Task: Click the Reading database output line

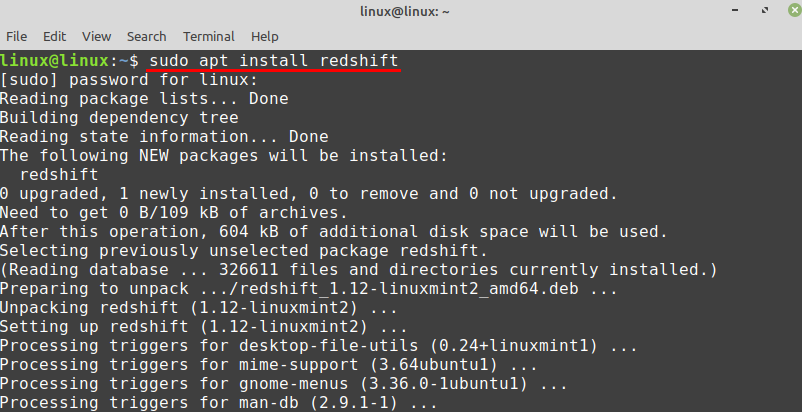Action: tap(359, 270)
